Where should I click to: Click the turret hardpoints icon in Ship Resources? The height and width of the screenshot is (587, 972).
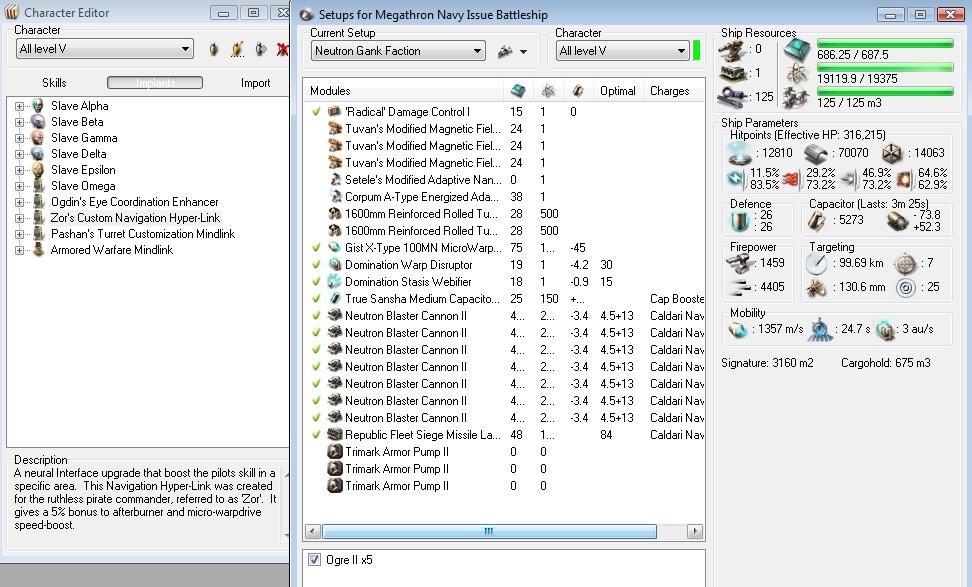click(x=733, y=50)
